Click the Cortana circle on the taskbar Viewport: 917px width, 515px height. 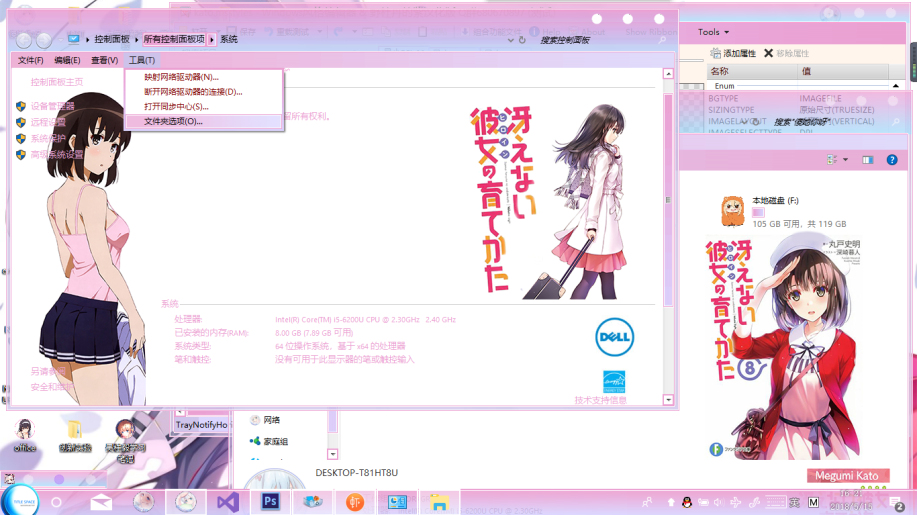point(56,502)
